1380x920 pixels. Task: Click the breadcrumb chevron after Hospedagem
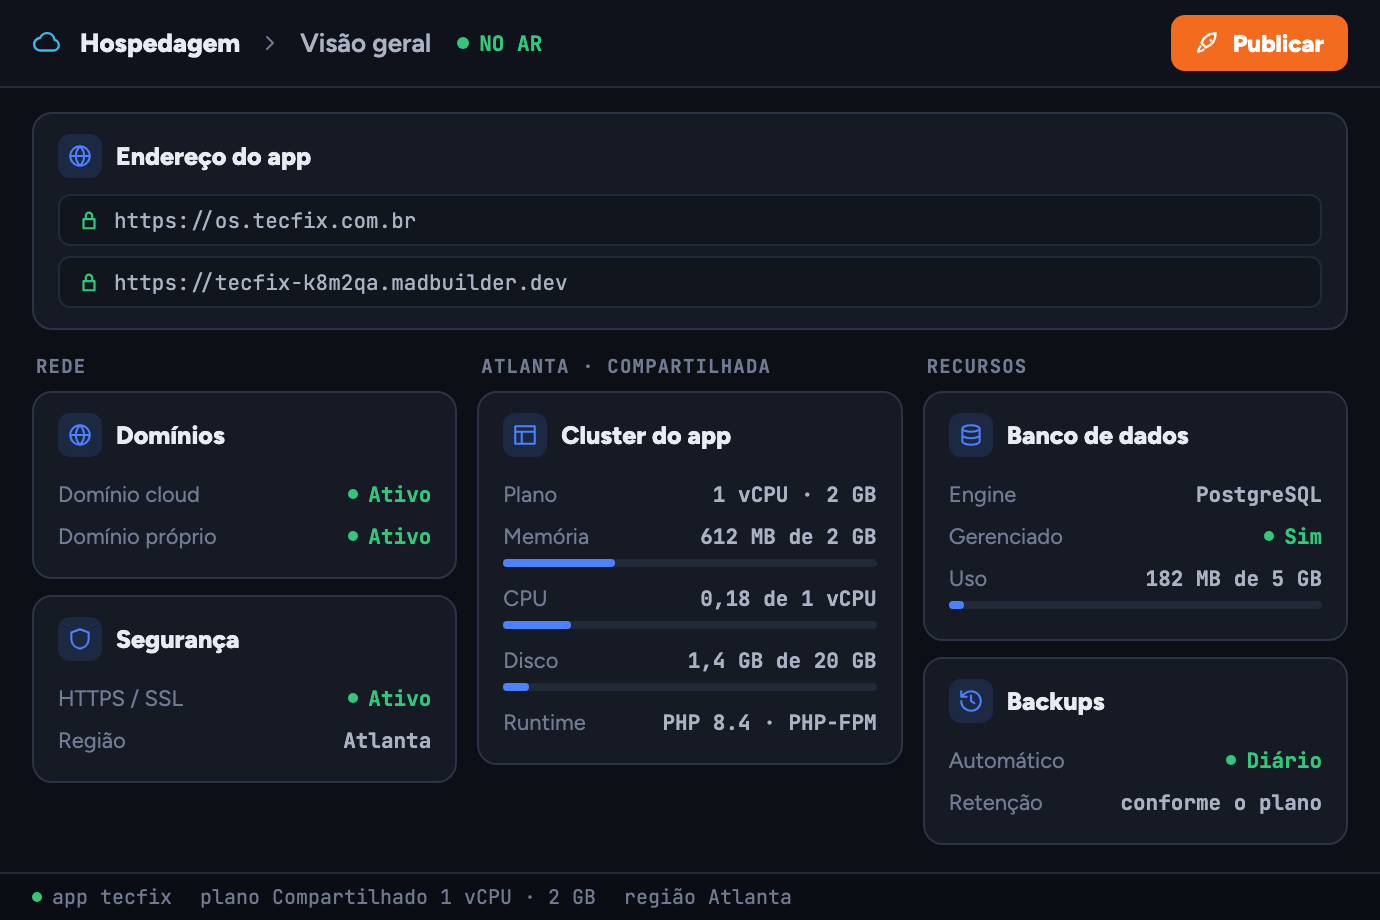coord(270,43)
